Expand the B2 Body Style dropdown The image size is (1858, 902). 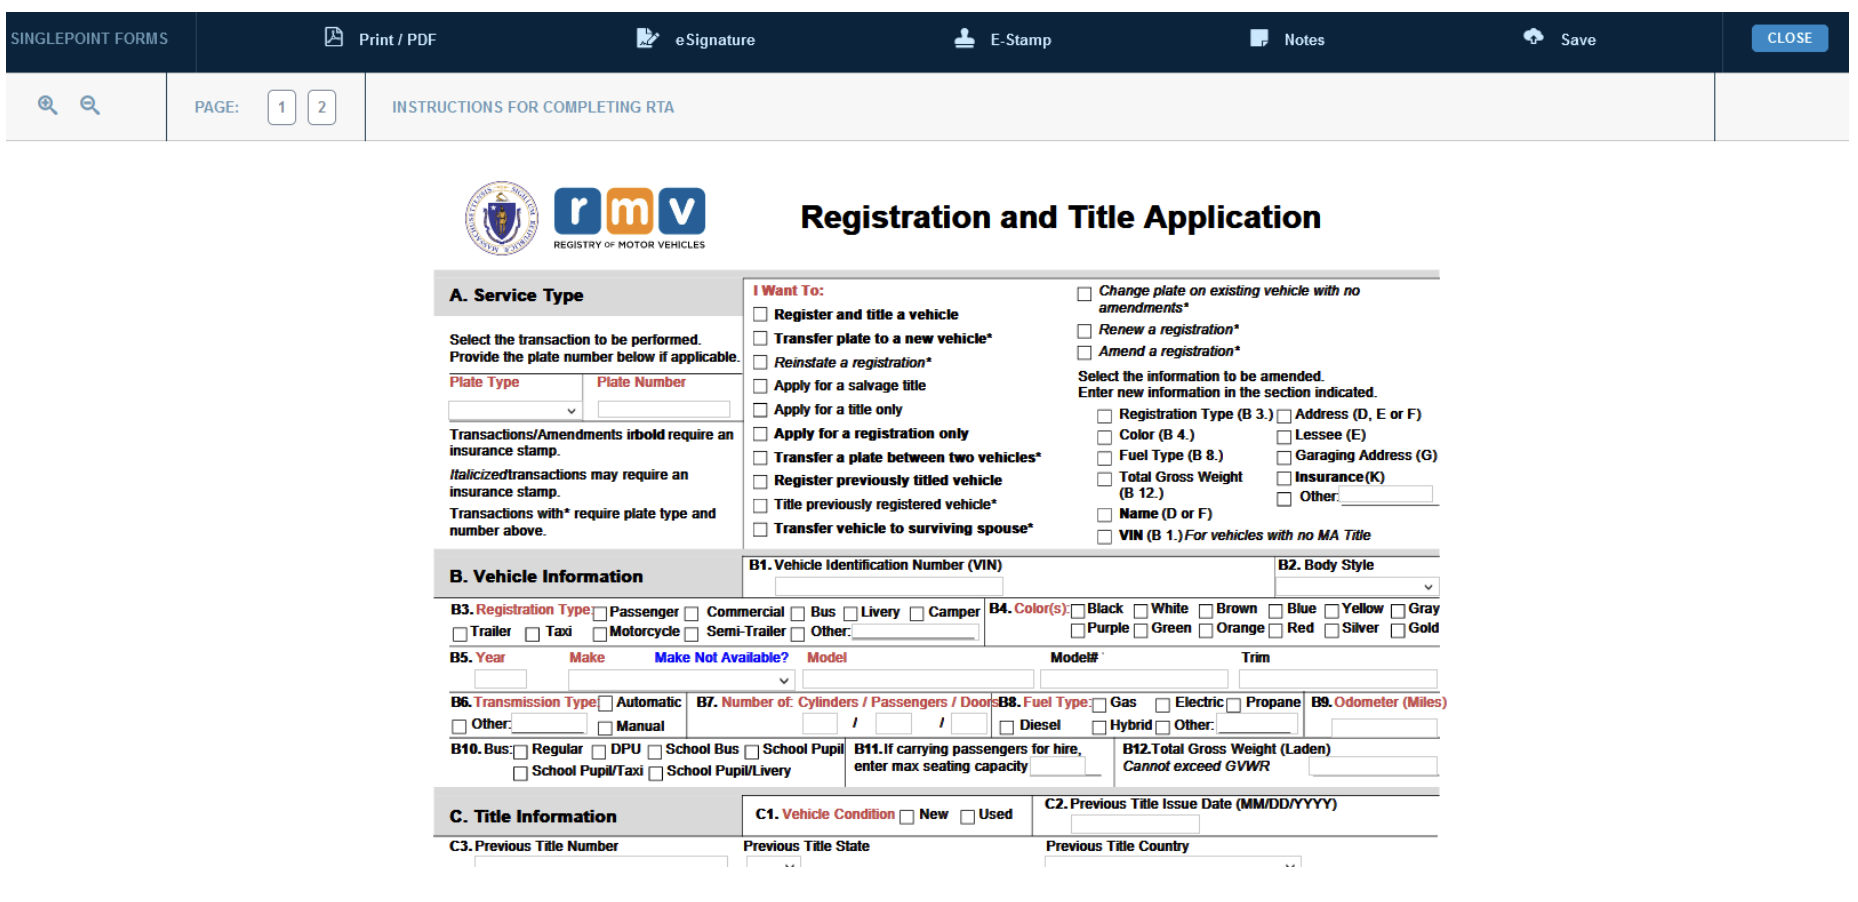[1356, 586]
